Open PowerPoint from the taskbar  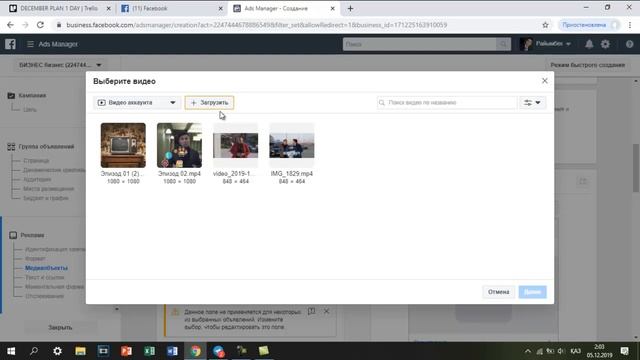click(127, 351)
